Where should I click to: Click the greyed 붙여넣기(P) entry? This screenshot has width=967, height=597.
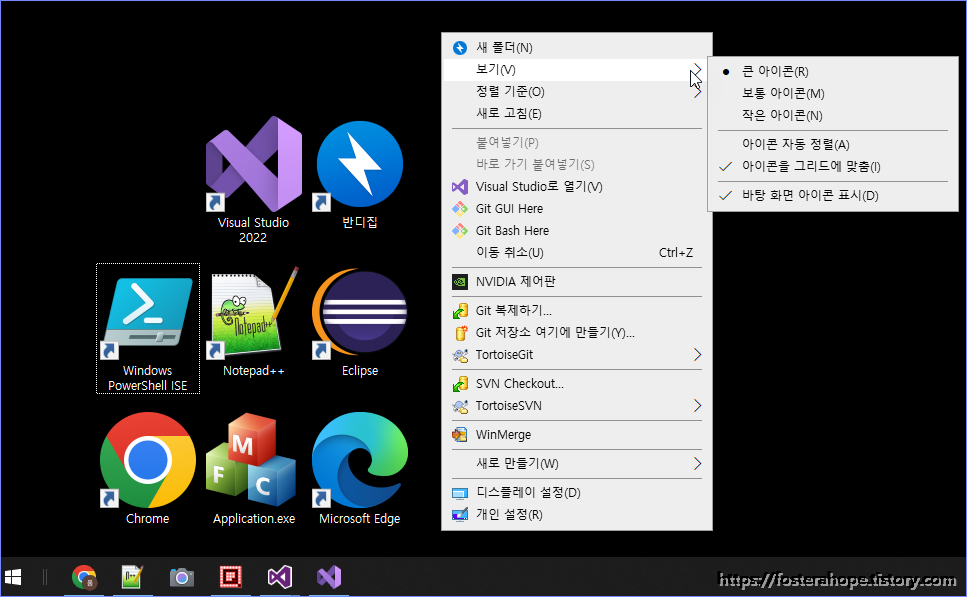pos(577,142)
